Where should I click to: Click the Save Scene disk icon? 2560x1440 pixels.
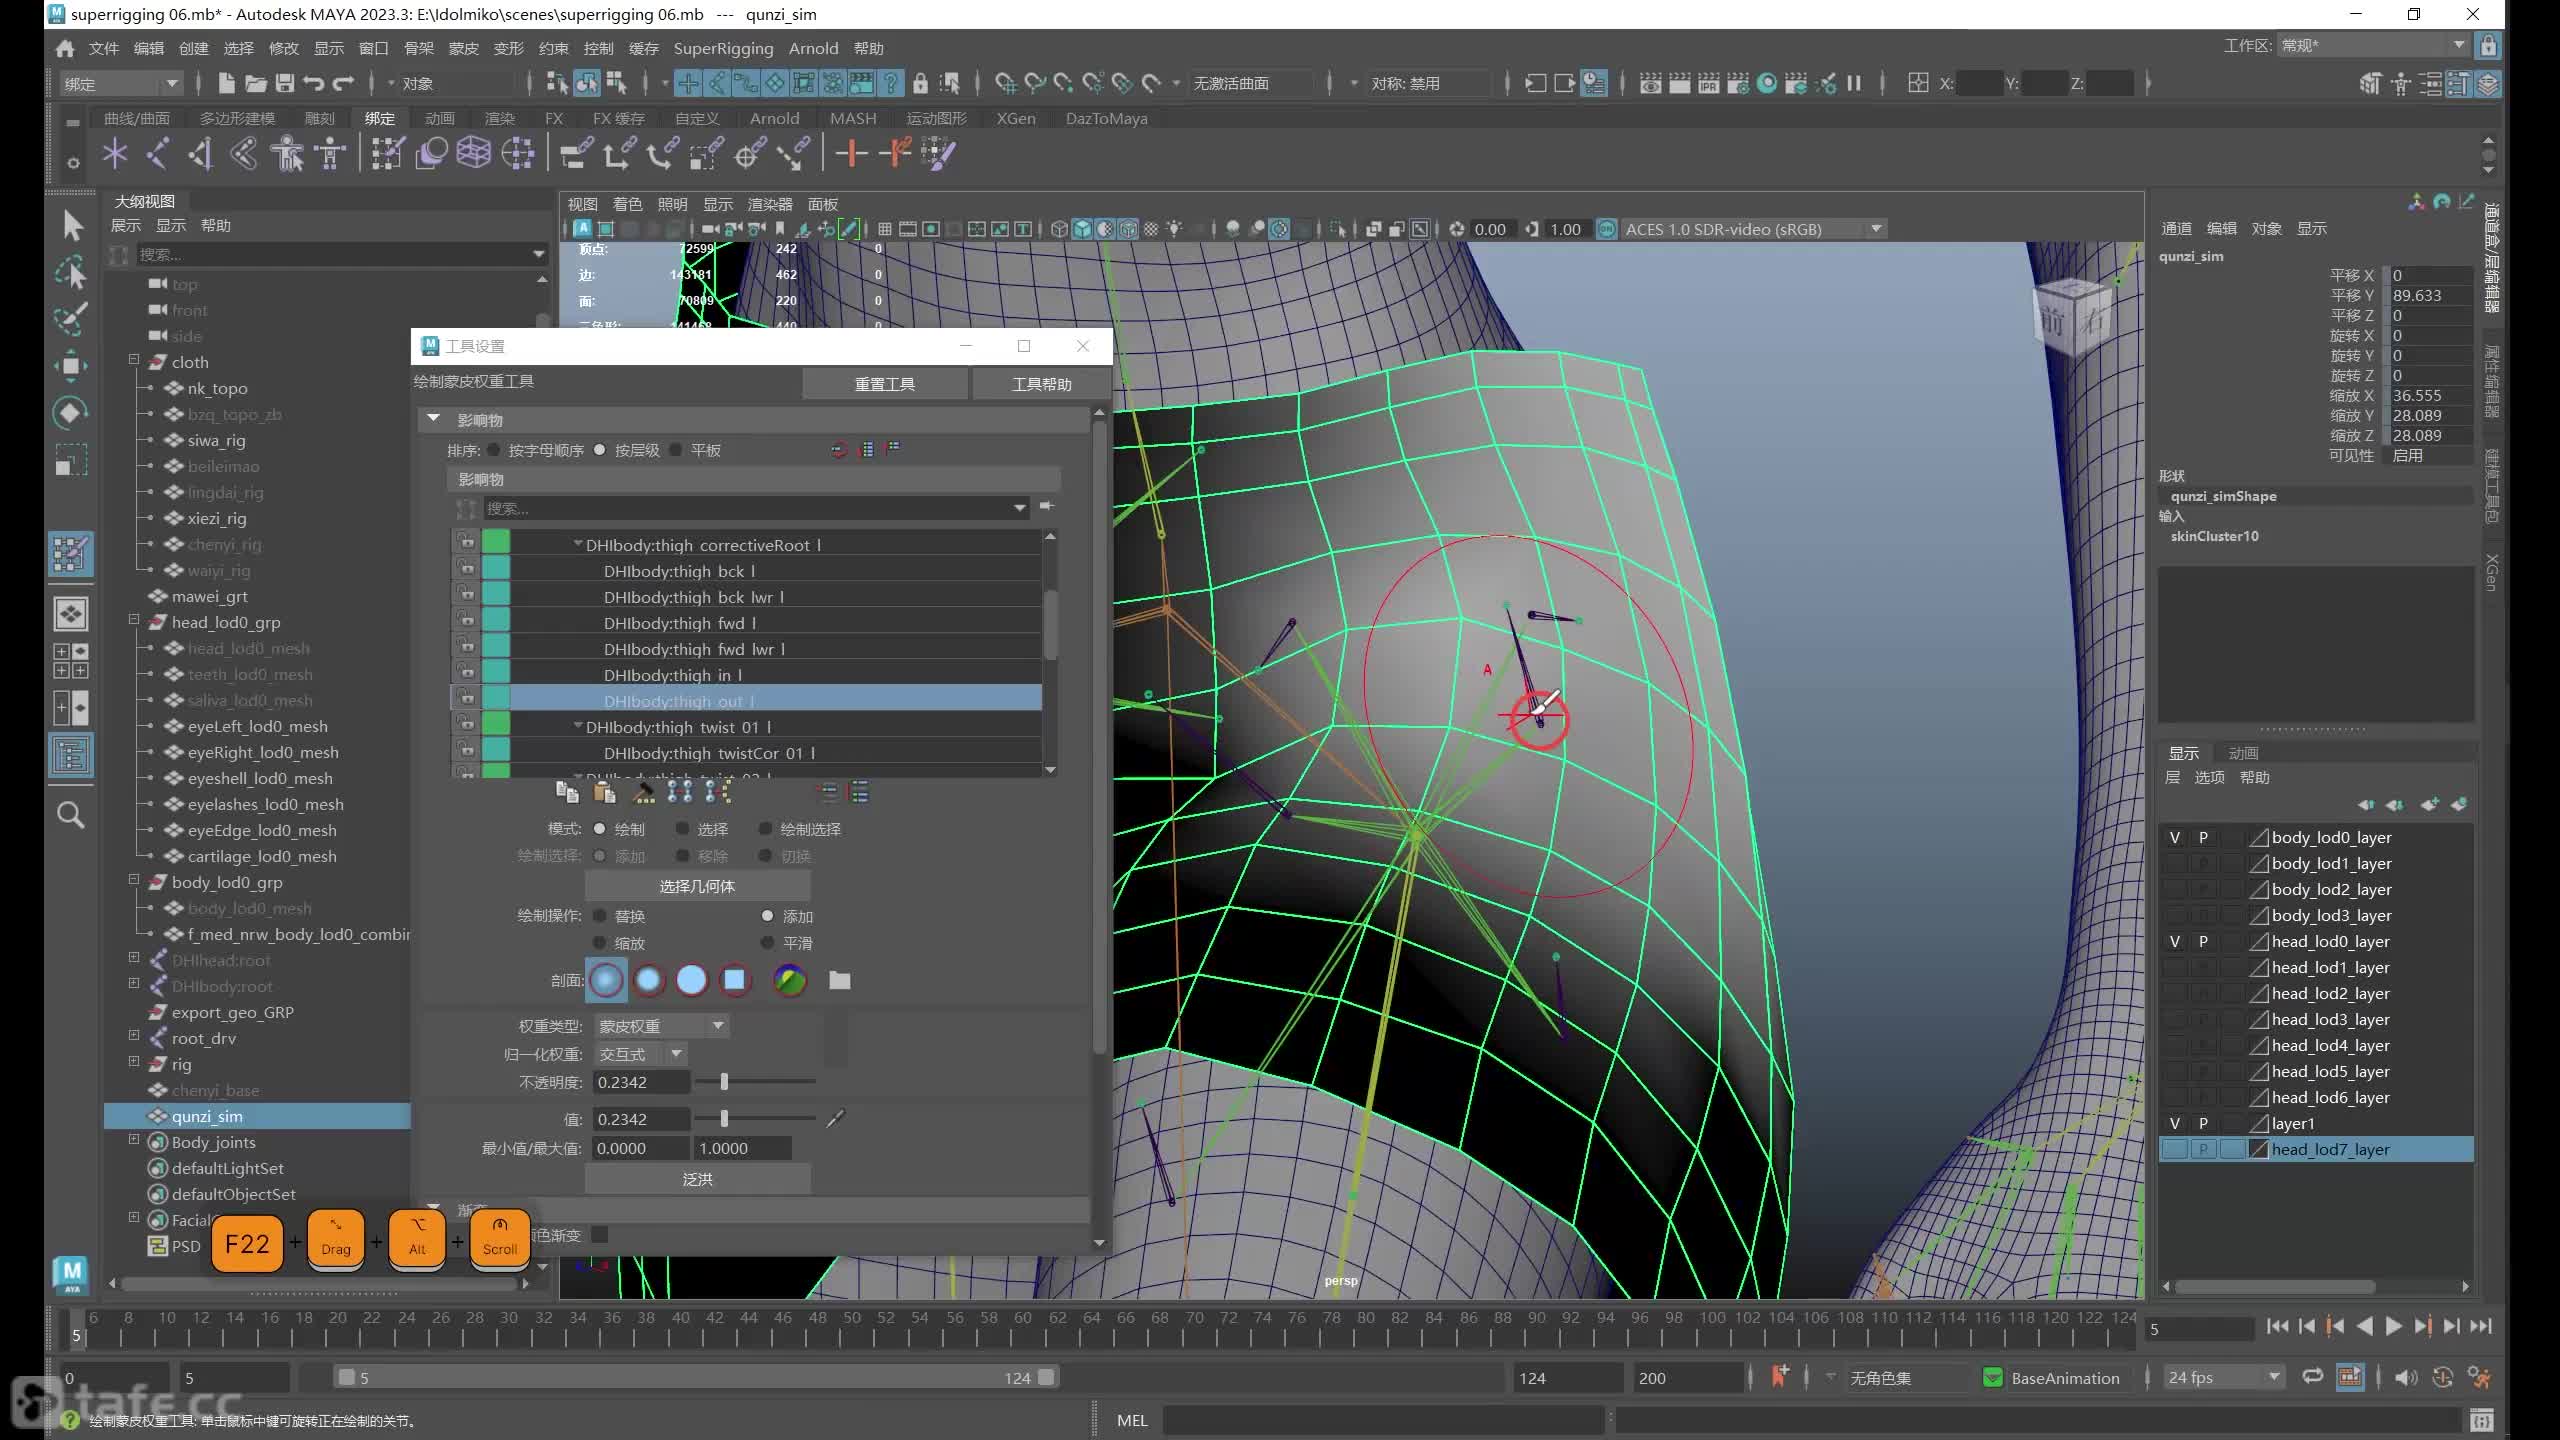point(284,83)
